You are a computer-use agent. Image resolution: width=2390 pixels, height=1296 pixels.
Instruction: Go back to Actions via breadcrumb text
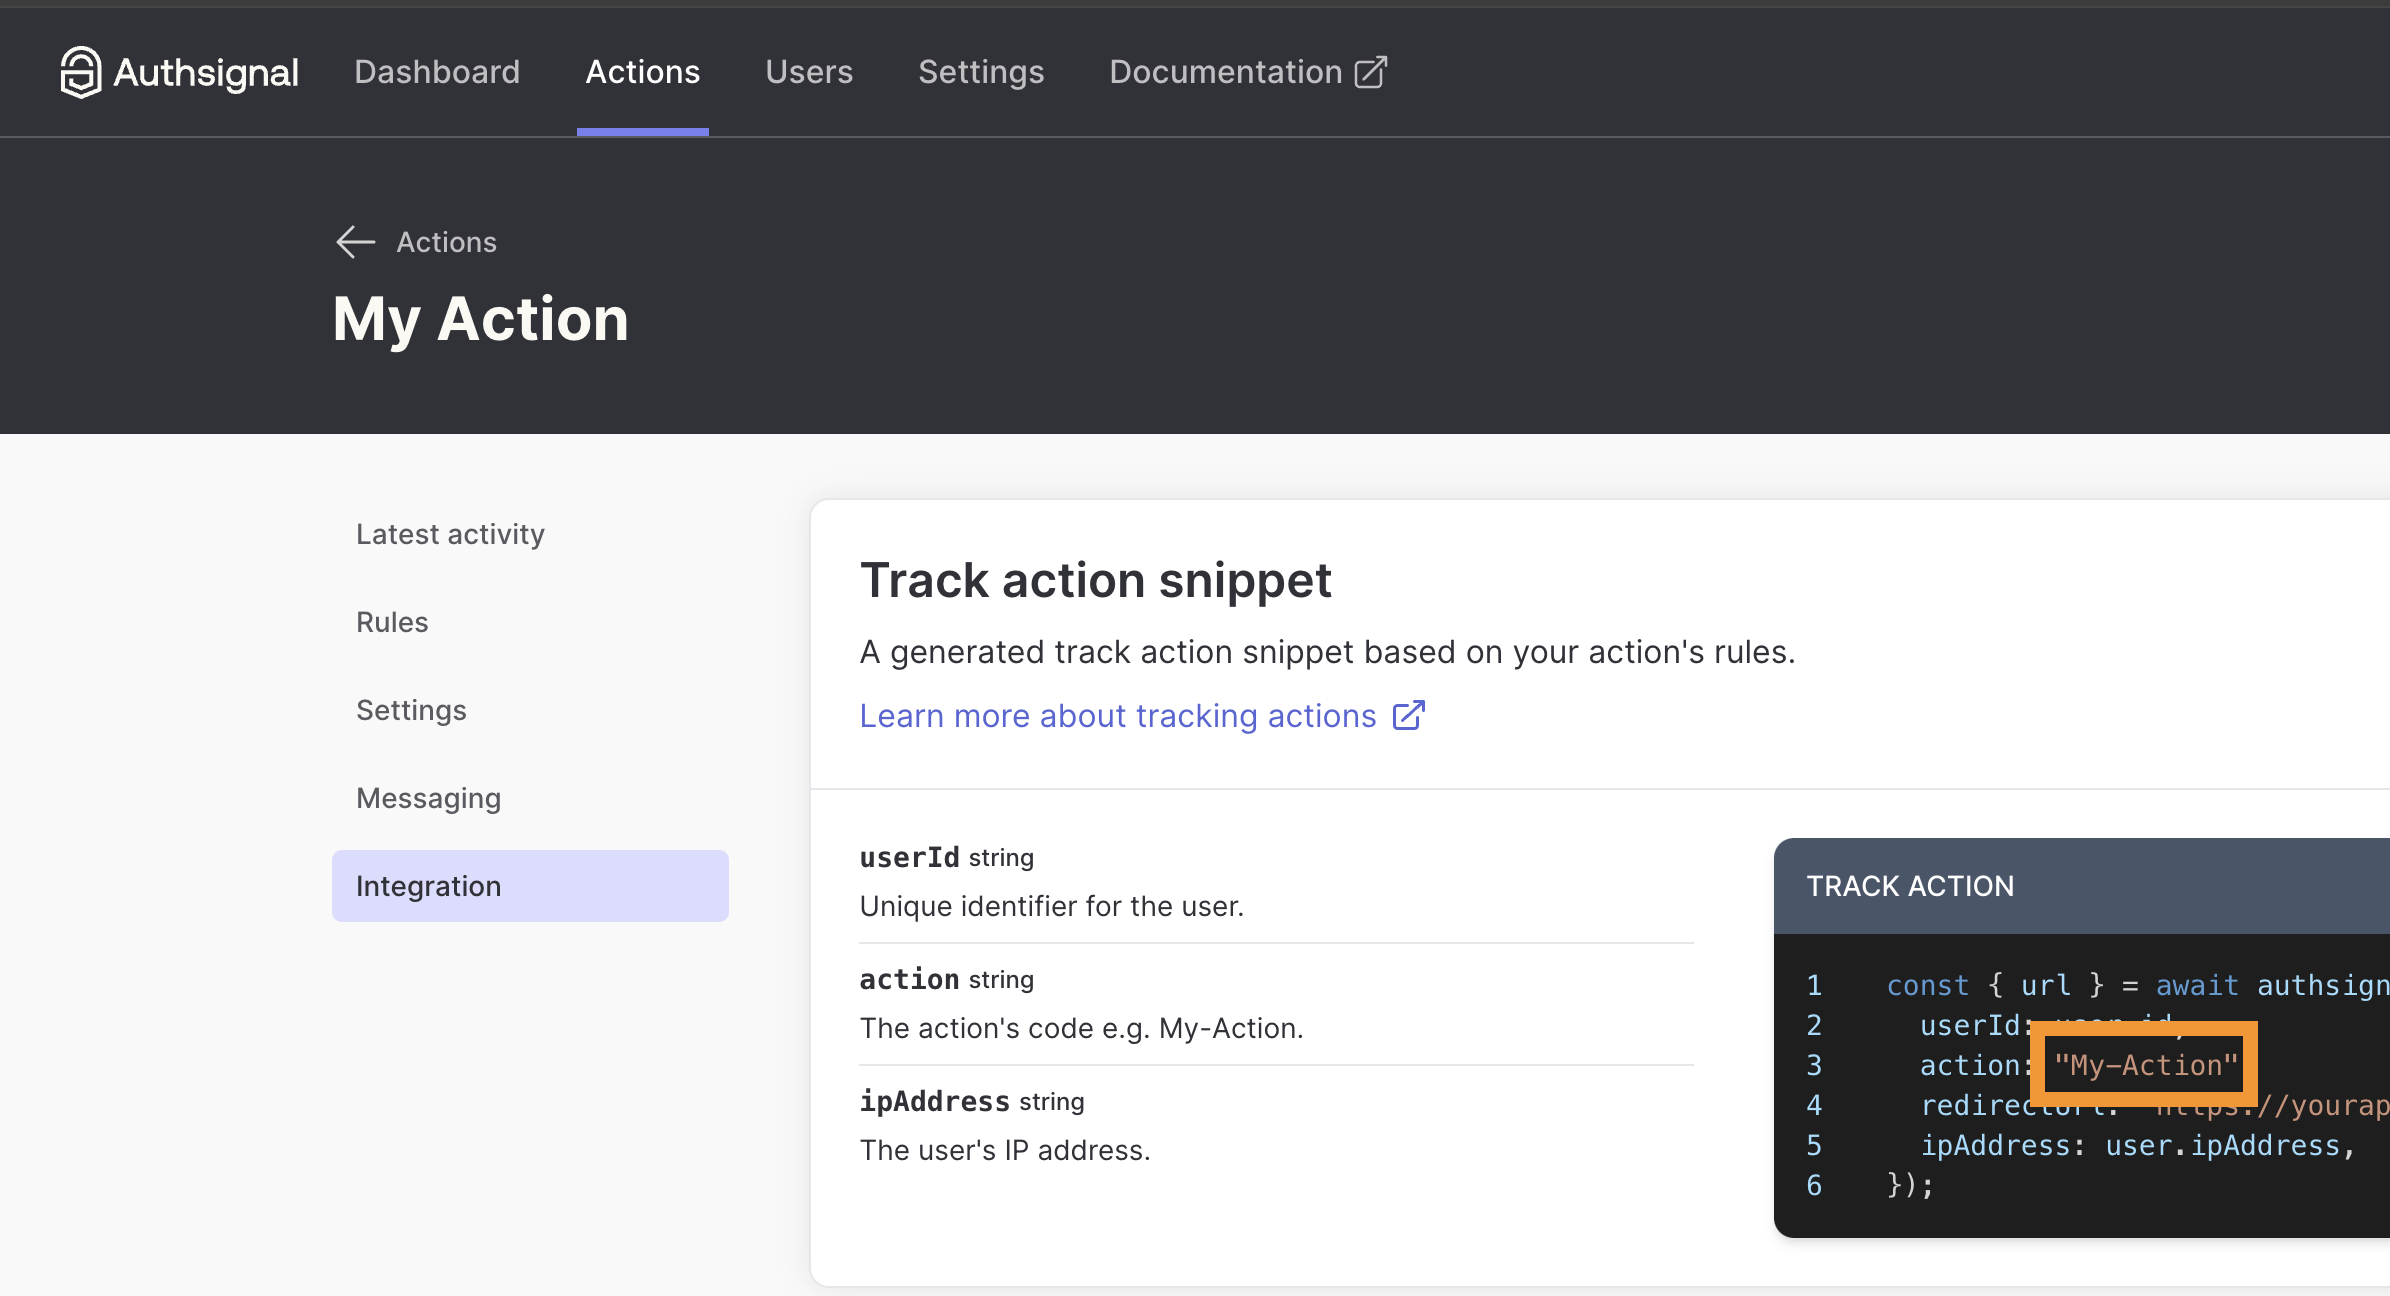pos(447,242)
